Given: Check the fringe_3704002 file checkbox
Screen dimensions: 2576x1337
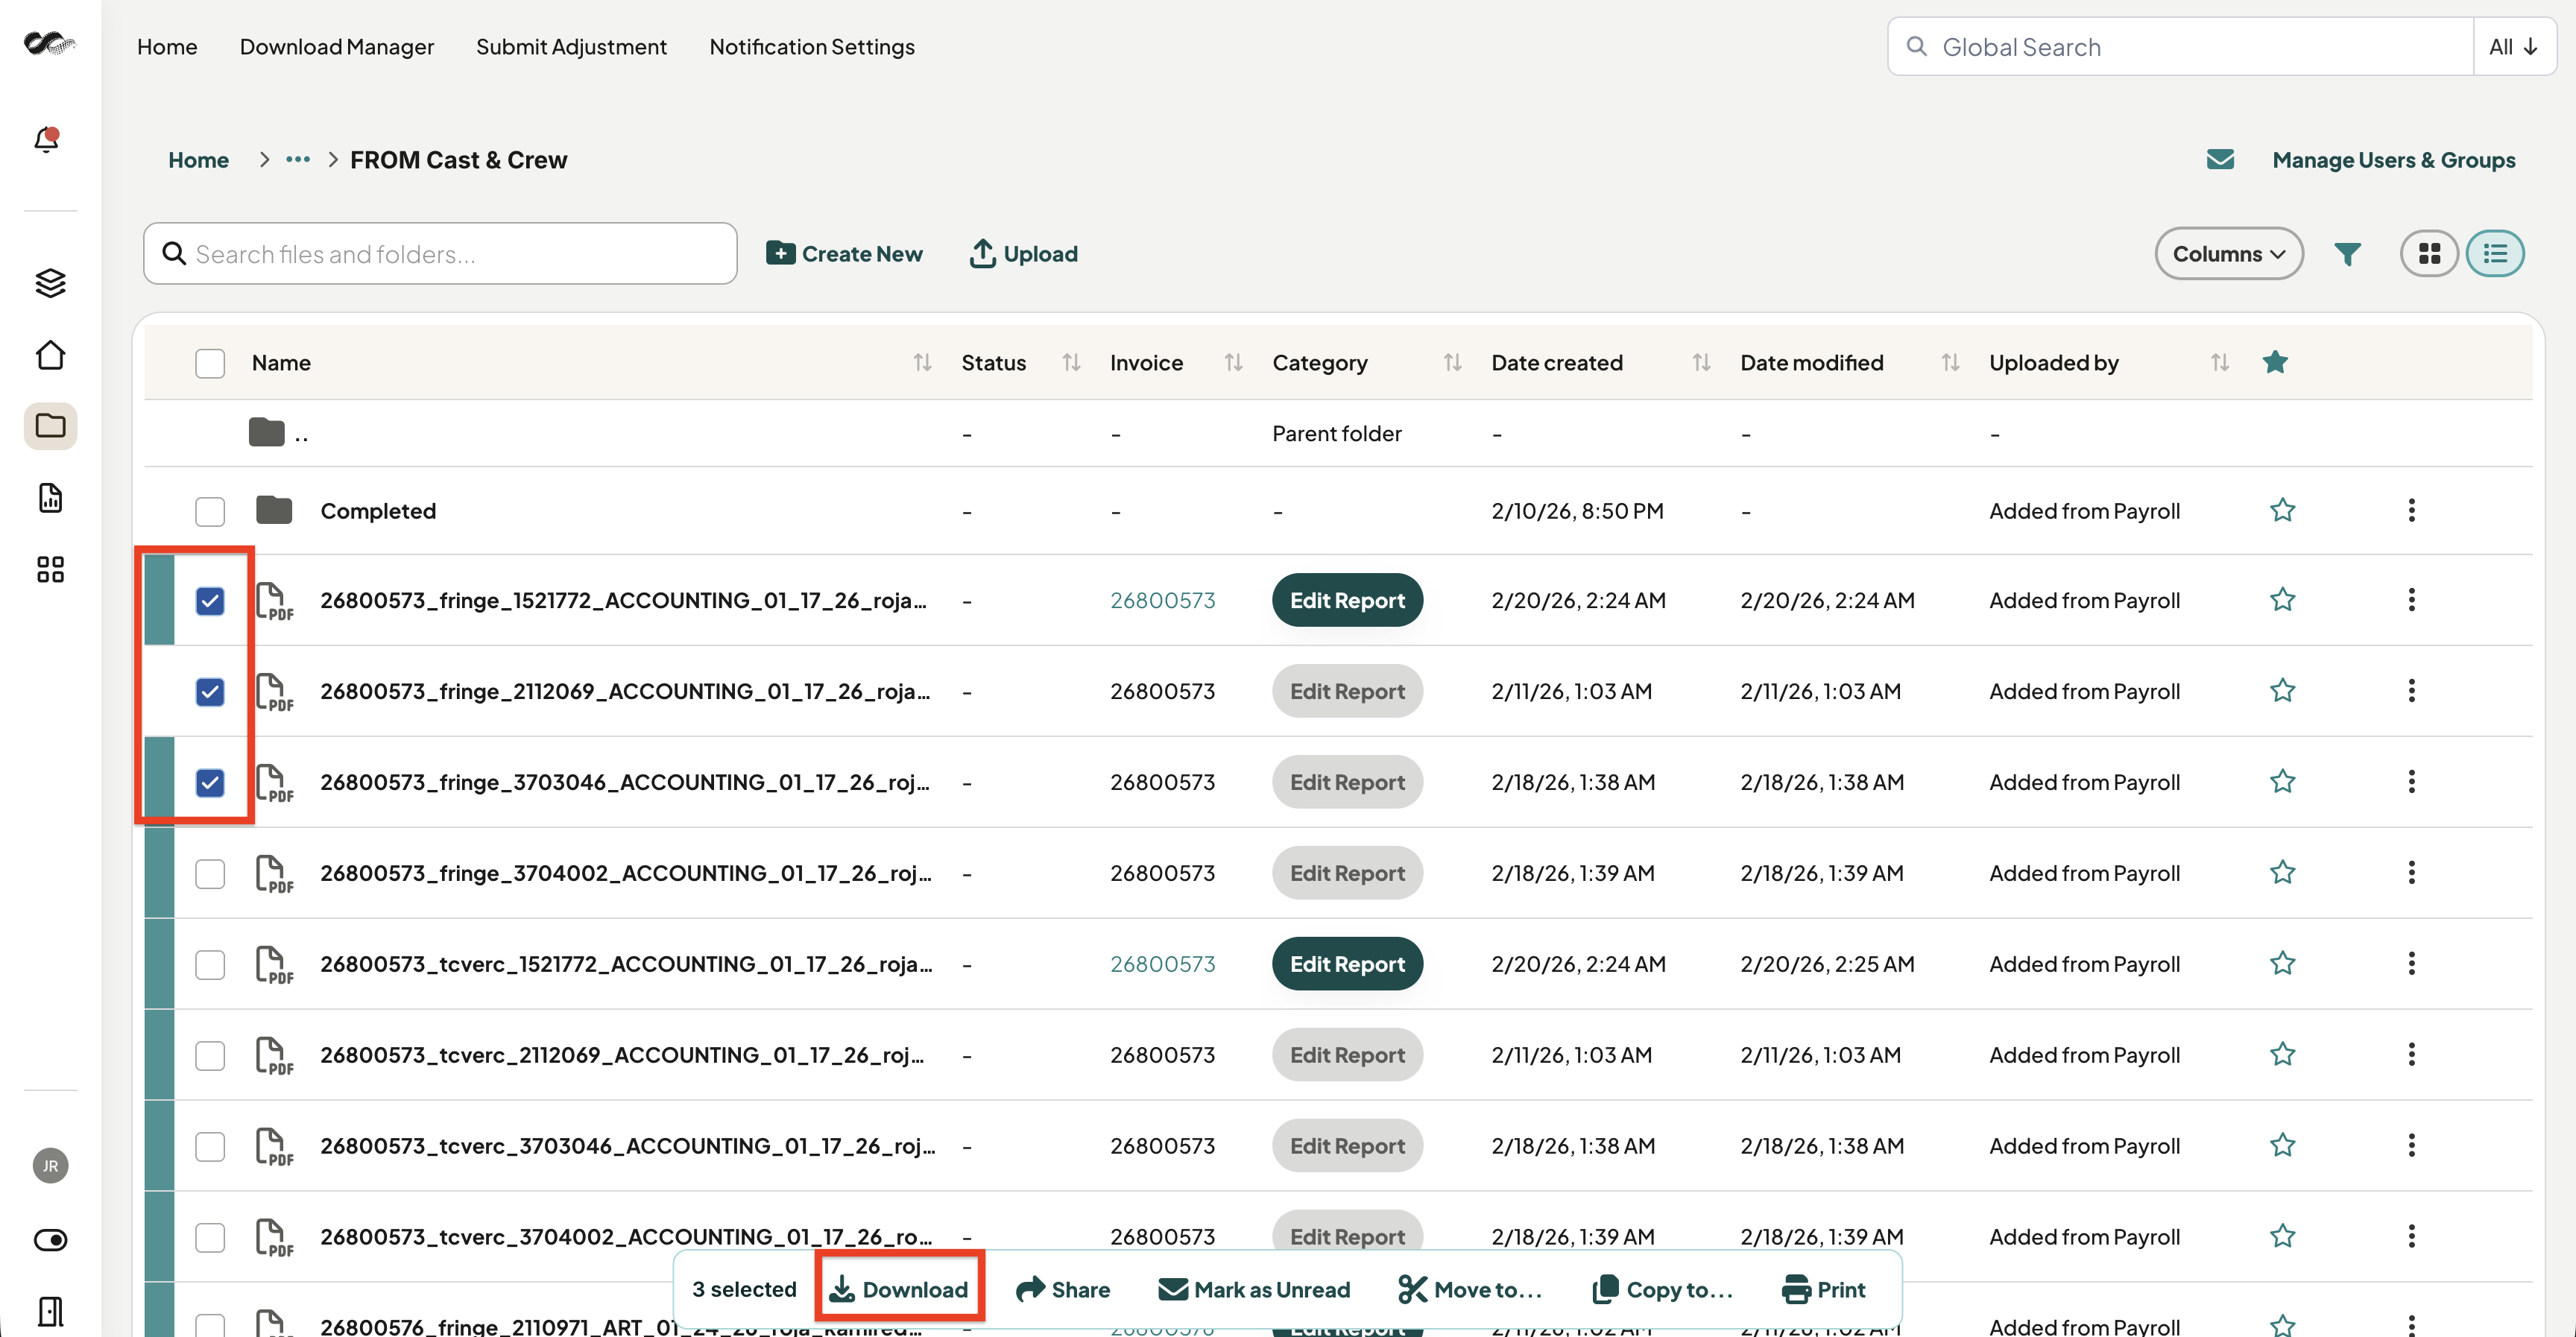Looking at the screenshot, I should coord(210,874).
